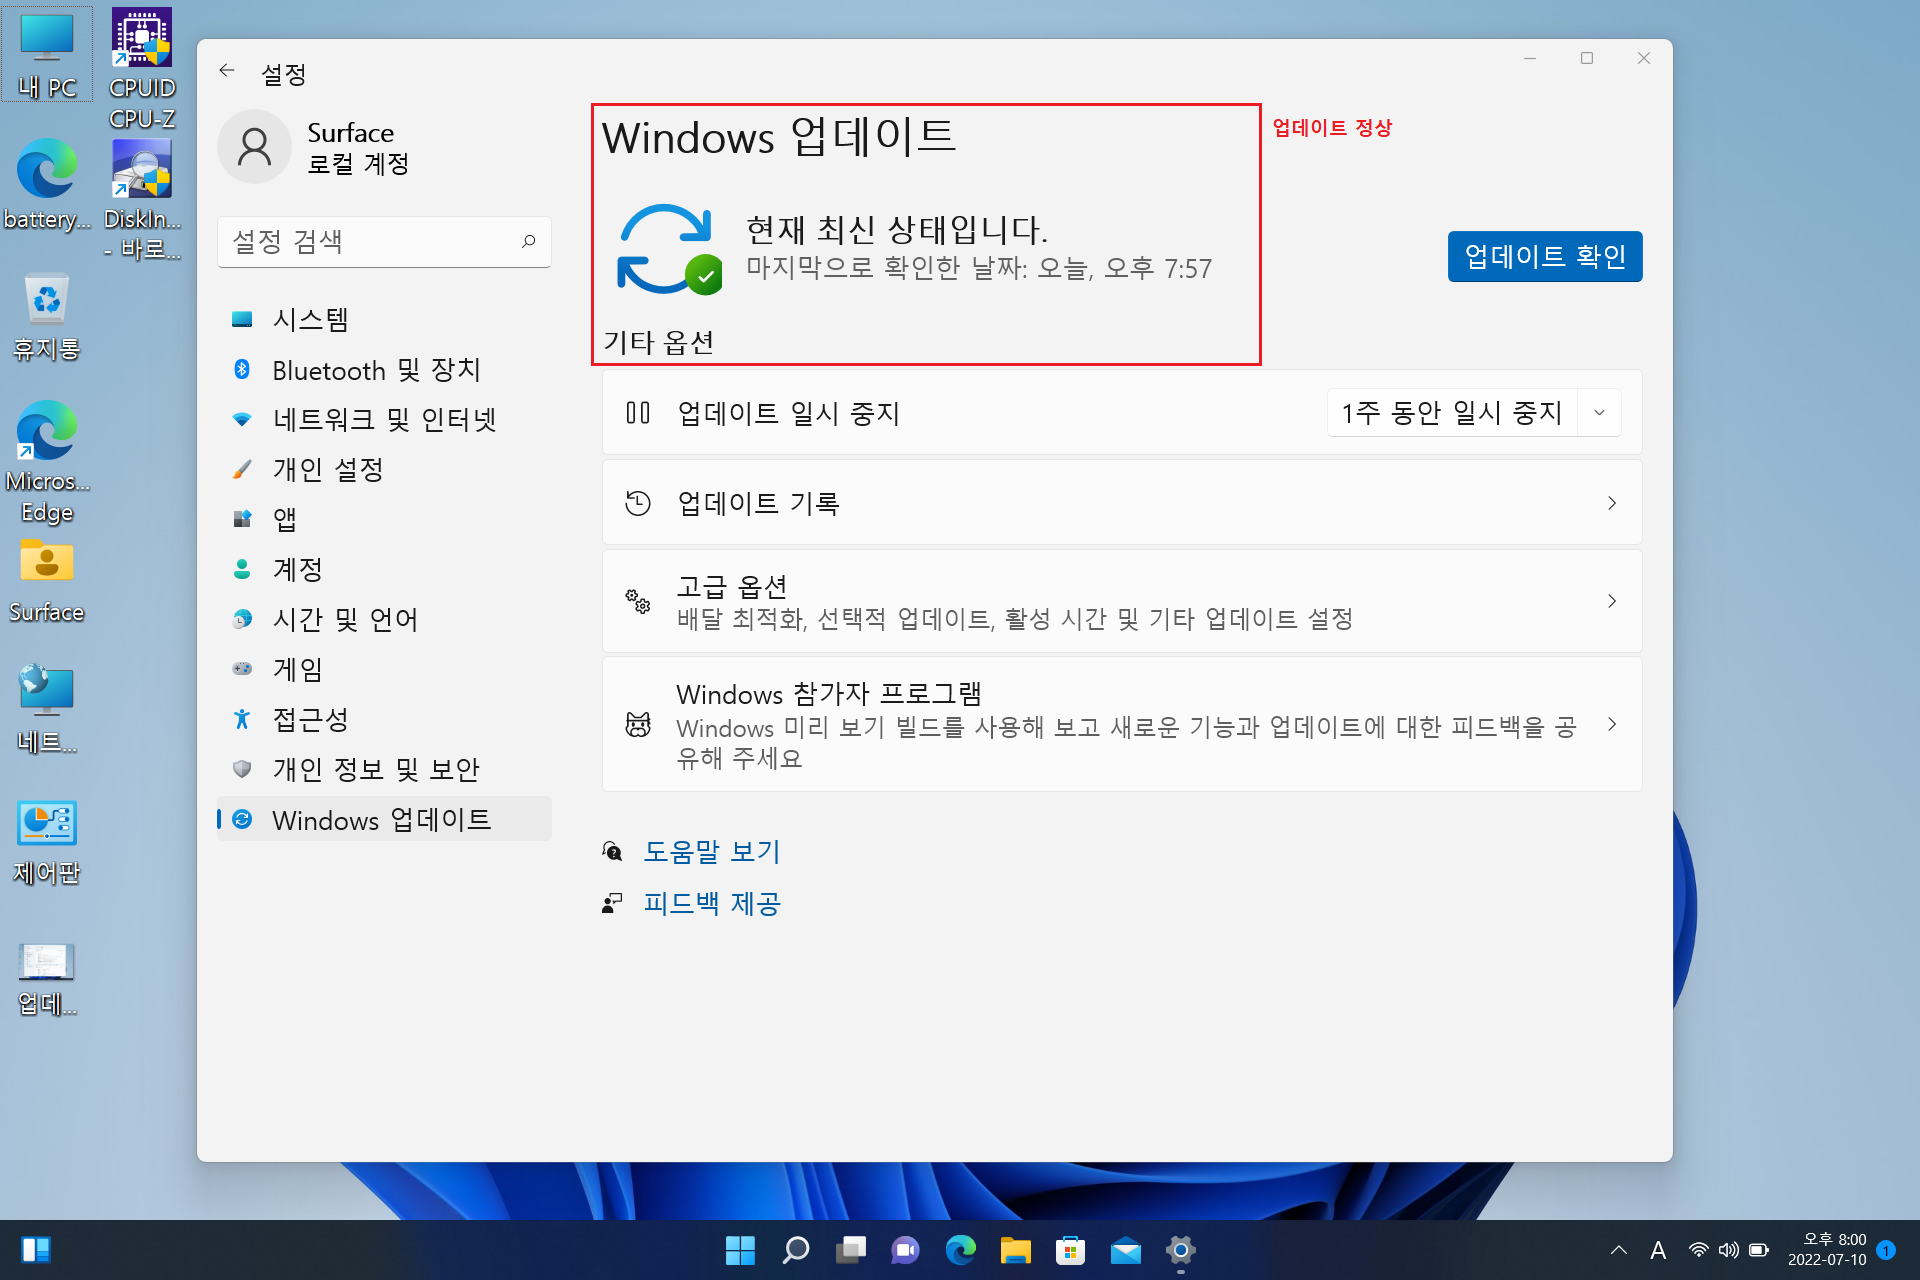Click the Surface local account profile picture
The image size is (1920, 1280).
click(x=254, y=147)
